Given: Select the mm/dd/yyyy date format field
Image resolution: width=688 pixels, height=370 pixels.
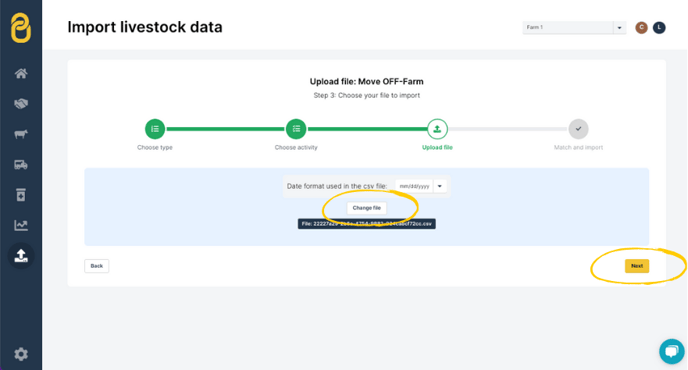Looking at the screenshot, I should (414, 186).
